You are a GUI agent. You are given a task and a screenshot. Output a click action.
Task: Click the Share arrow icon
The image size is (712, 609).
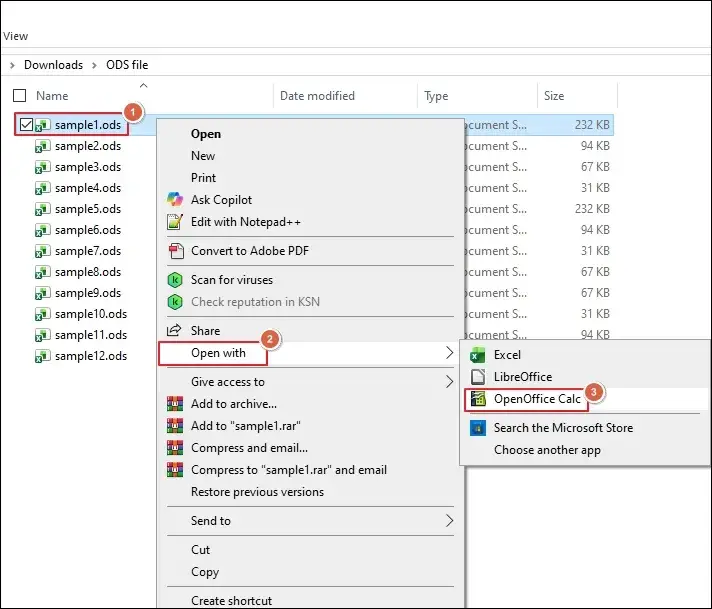[174, 330]
